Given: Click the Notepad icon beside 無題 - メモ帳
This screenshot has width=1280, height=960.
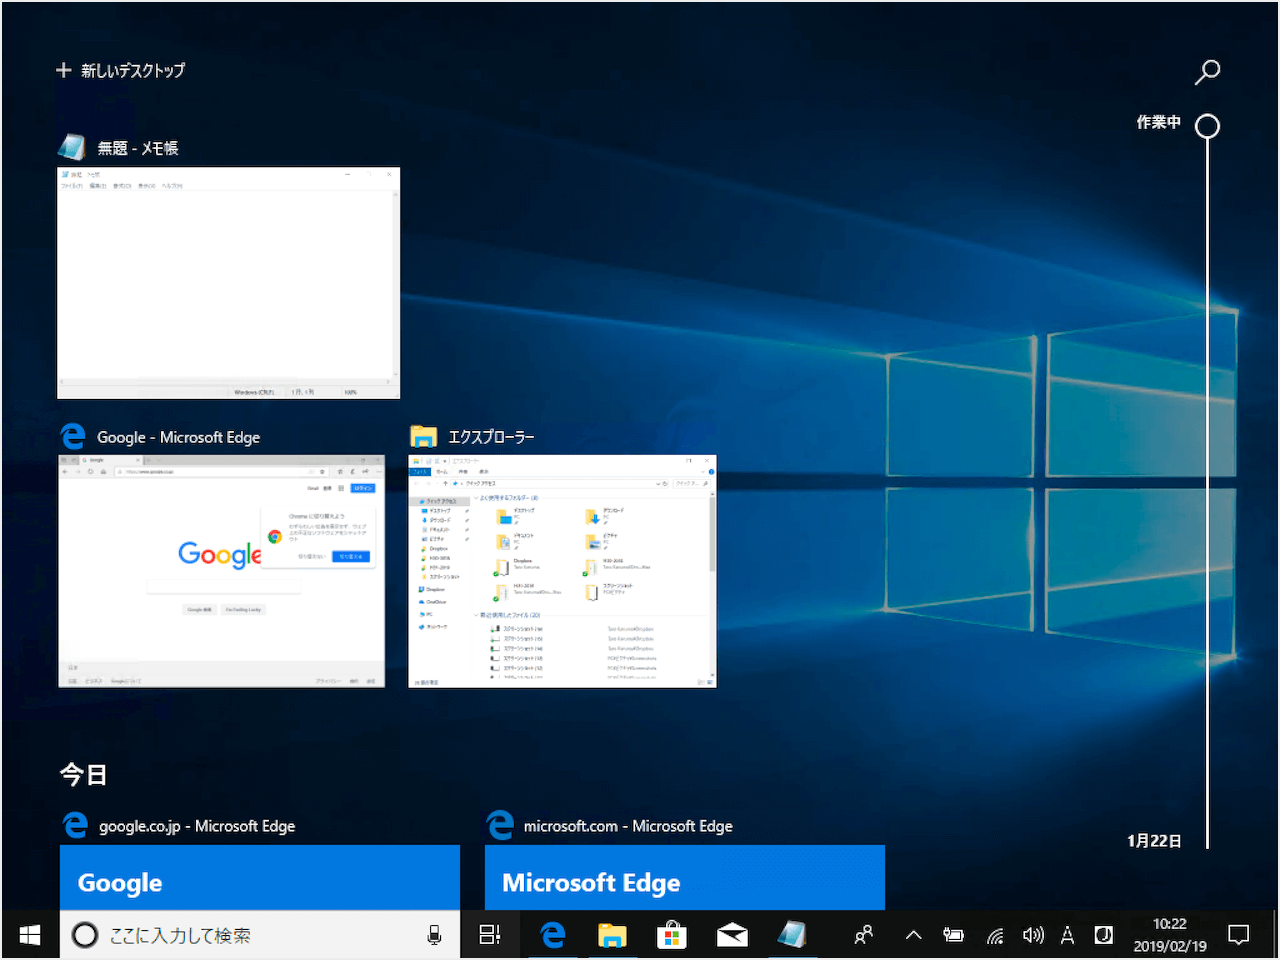Looking at the screenshot, I should [x=72, y=147].
